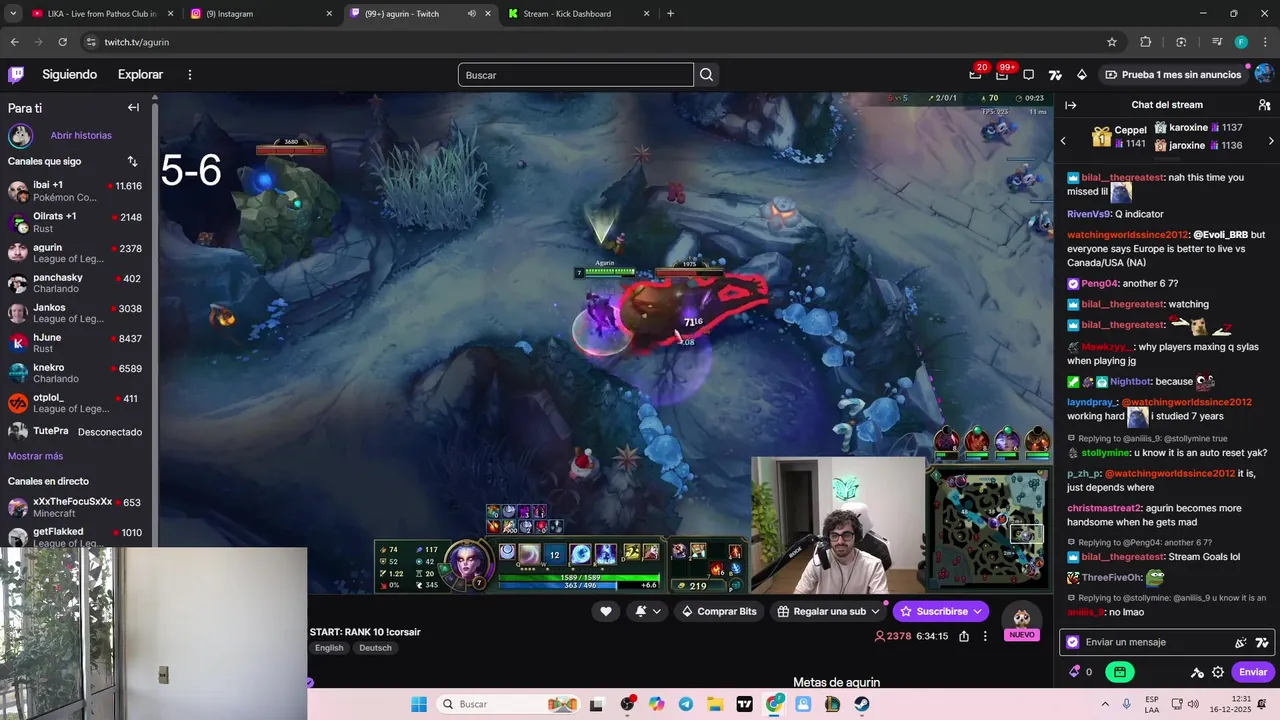Open Chrome extensions puzzle icon
The width and height of the screenshot is (1280, 720).
tap(1146, 42)
